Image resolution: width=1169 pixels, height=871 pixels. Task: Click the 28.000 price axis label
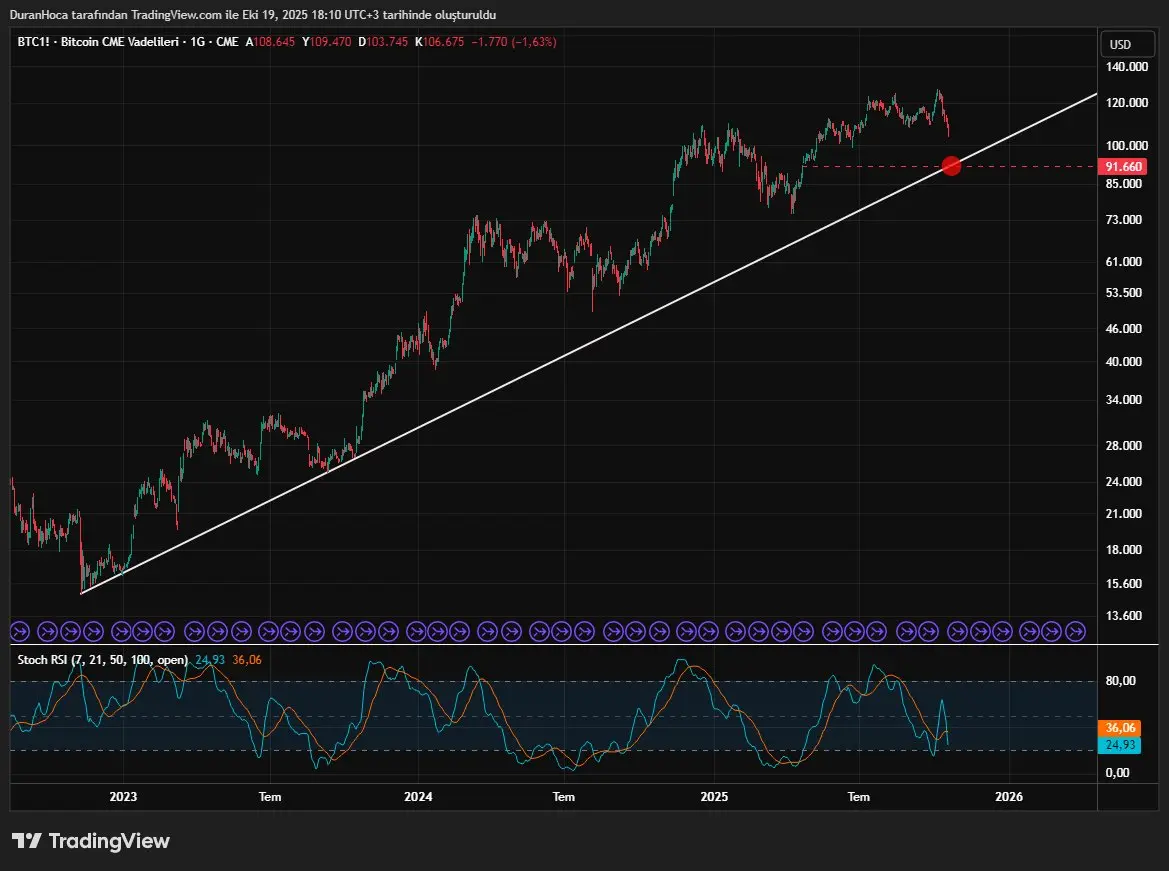click(1124, 445)
